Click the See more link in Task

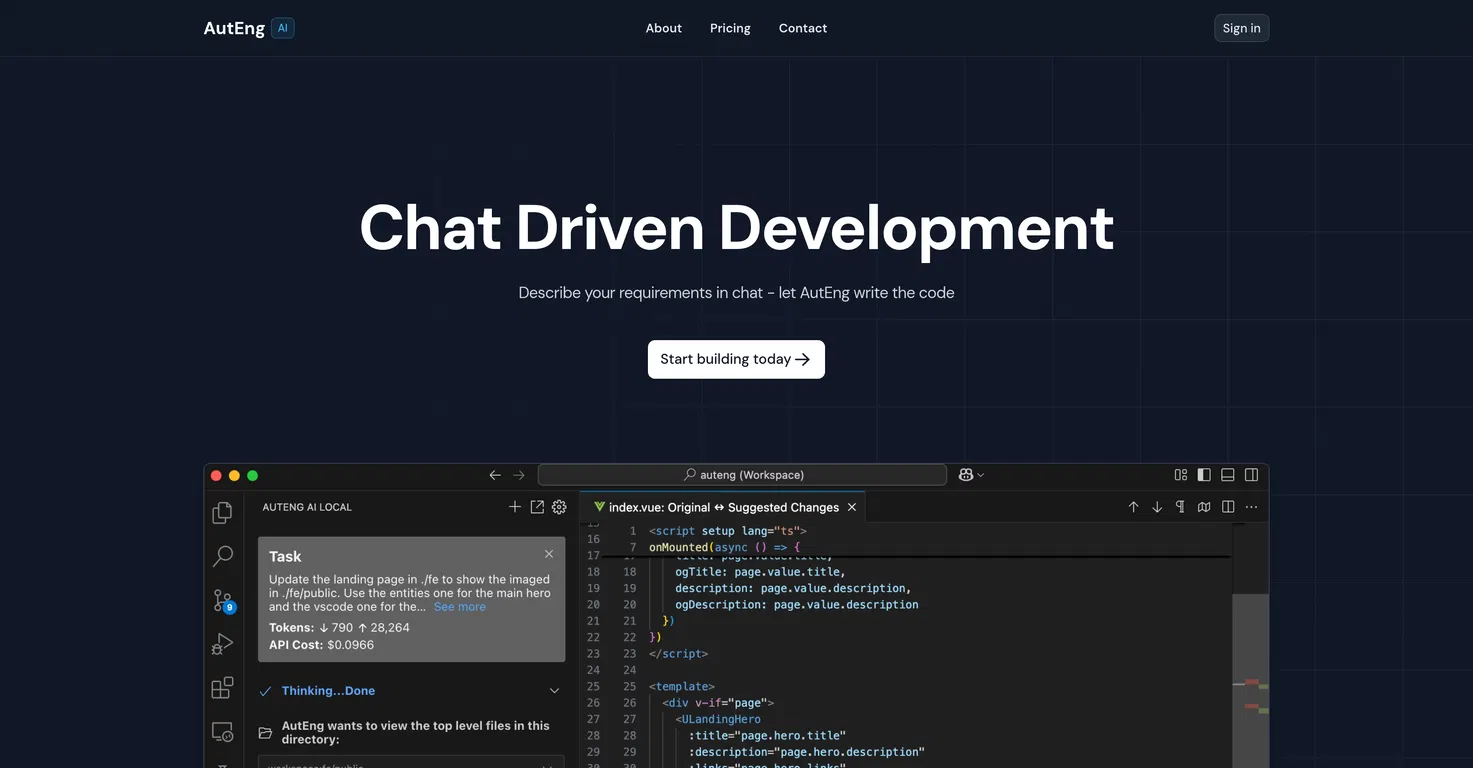click(x=460, y=607)
